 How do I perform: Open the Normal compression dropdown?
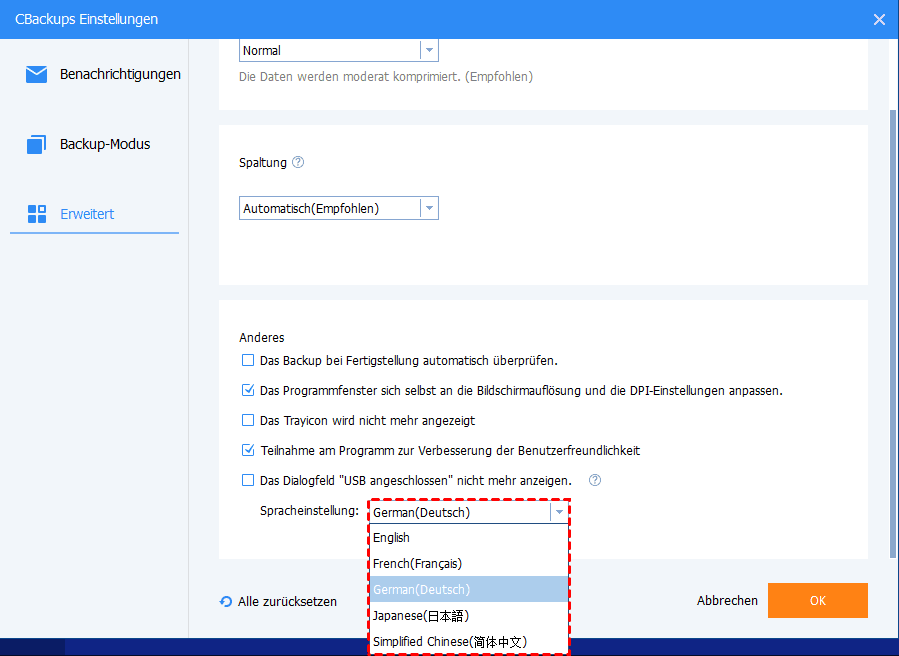[x=428, y=50]
